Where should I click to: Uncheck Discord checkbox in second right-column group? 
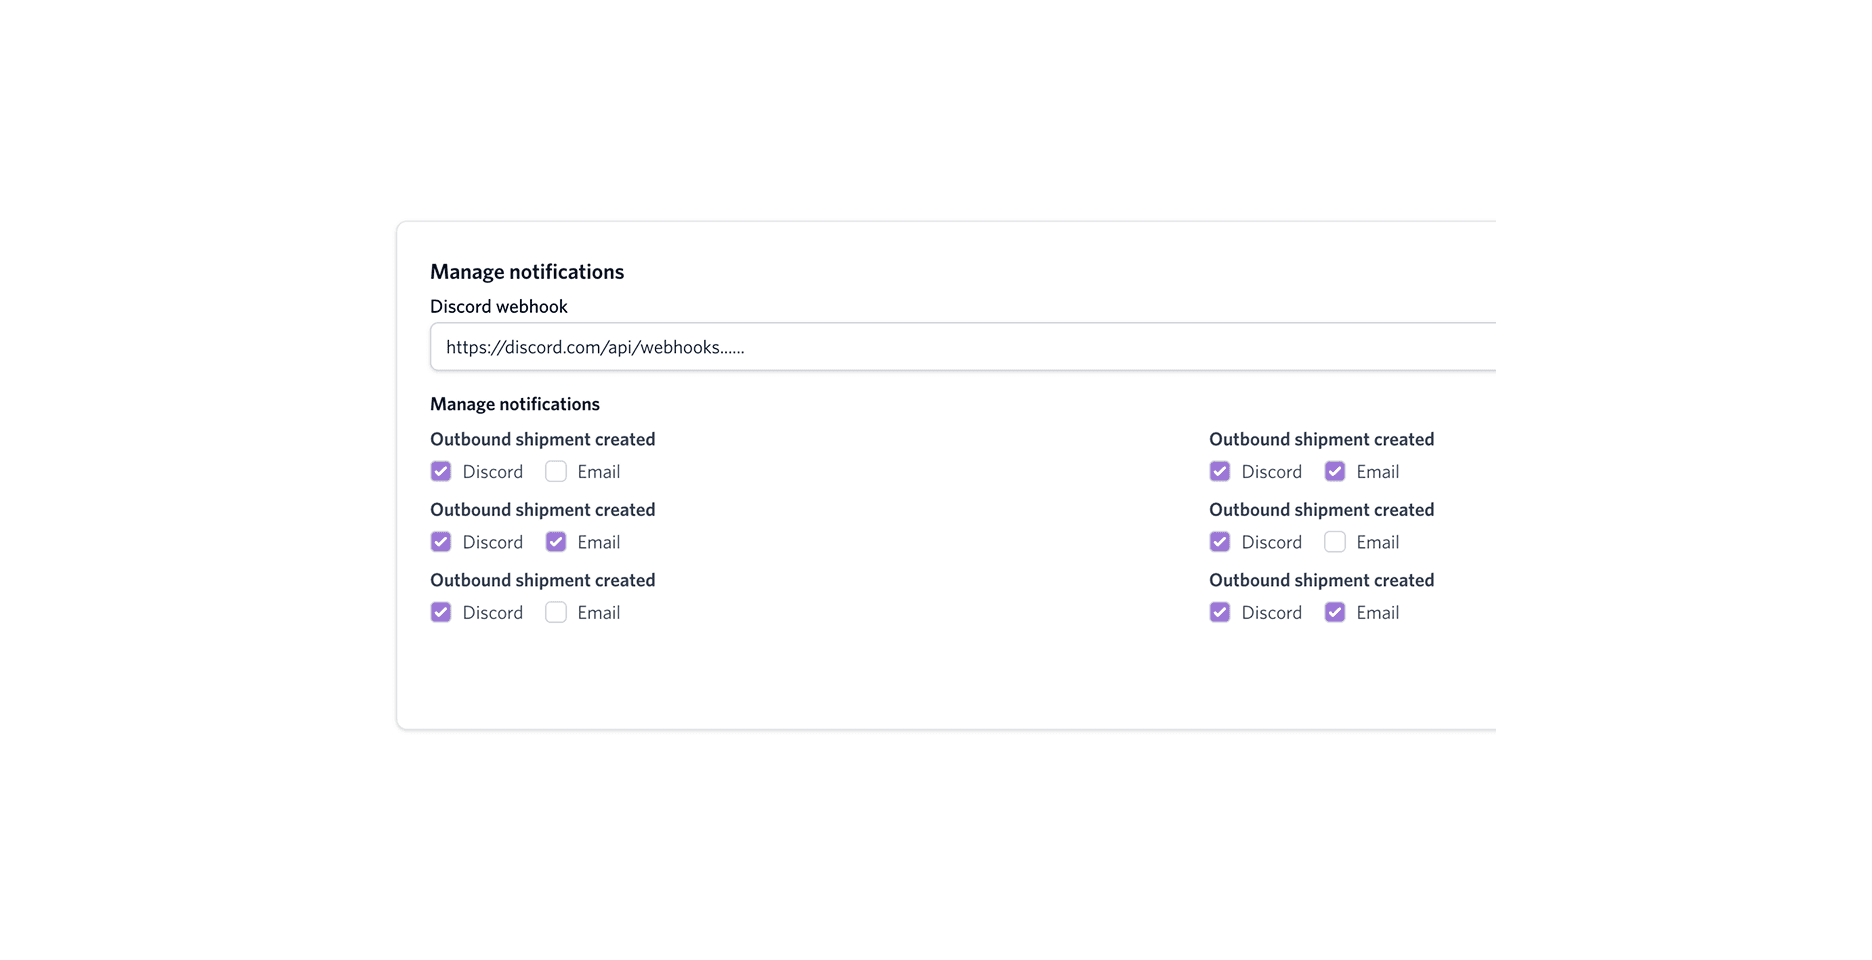point(1220,542)
